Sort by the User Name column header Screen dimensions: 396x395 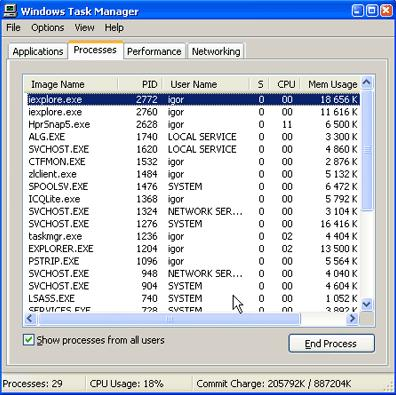pyautogui.click(x=206, y=84)
